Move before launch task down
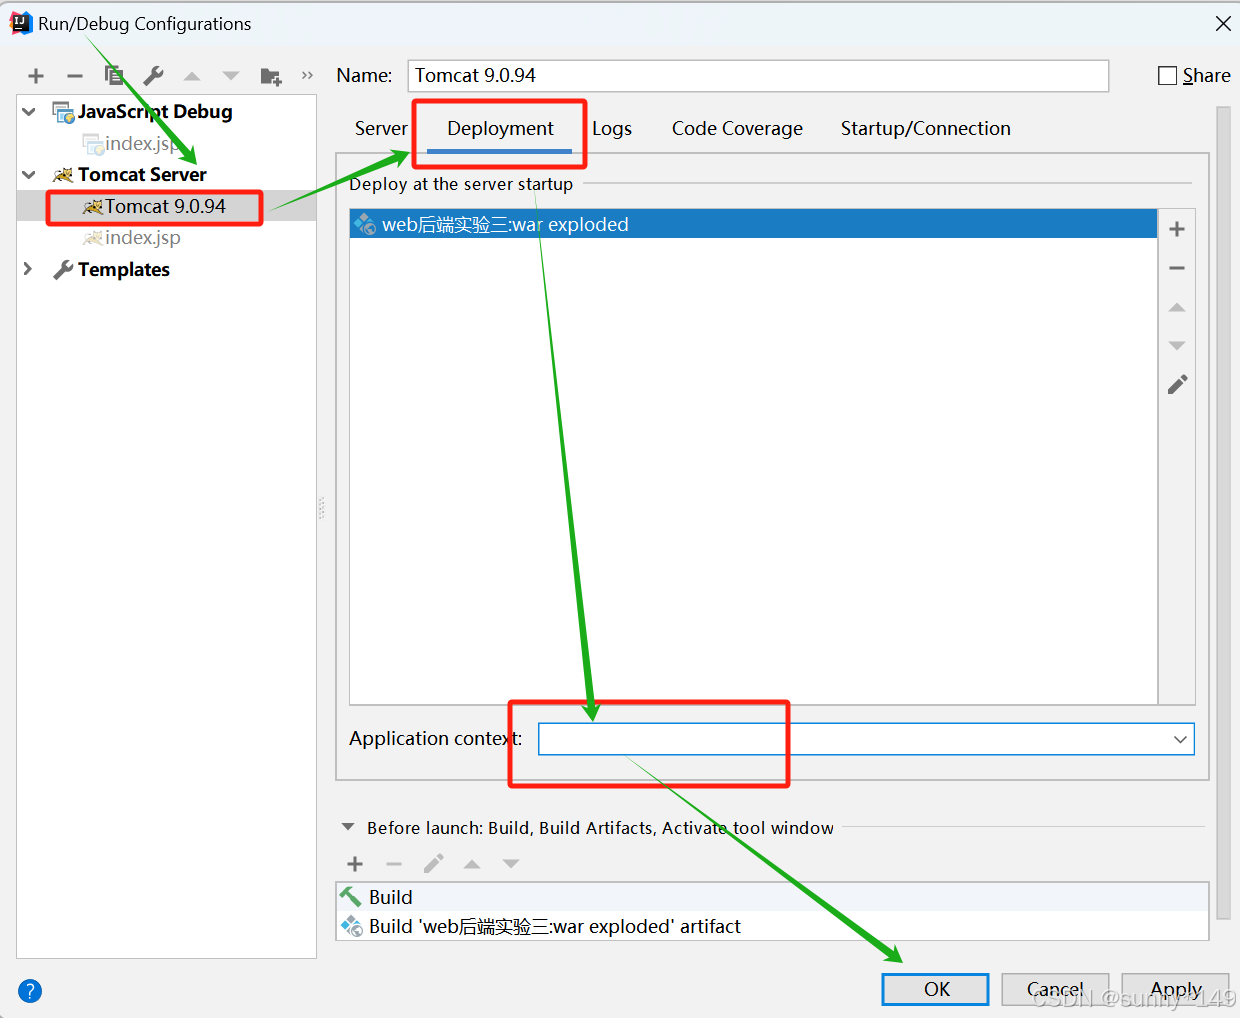 [511, 864]
